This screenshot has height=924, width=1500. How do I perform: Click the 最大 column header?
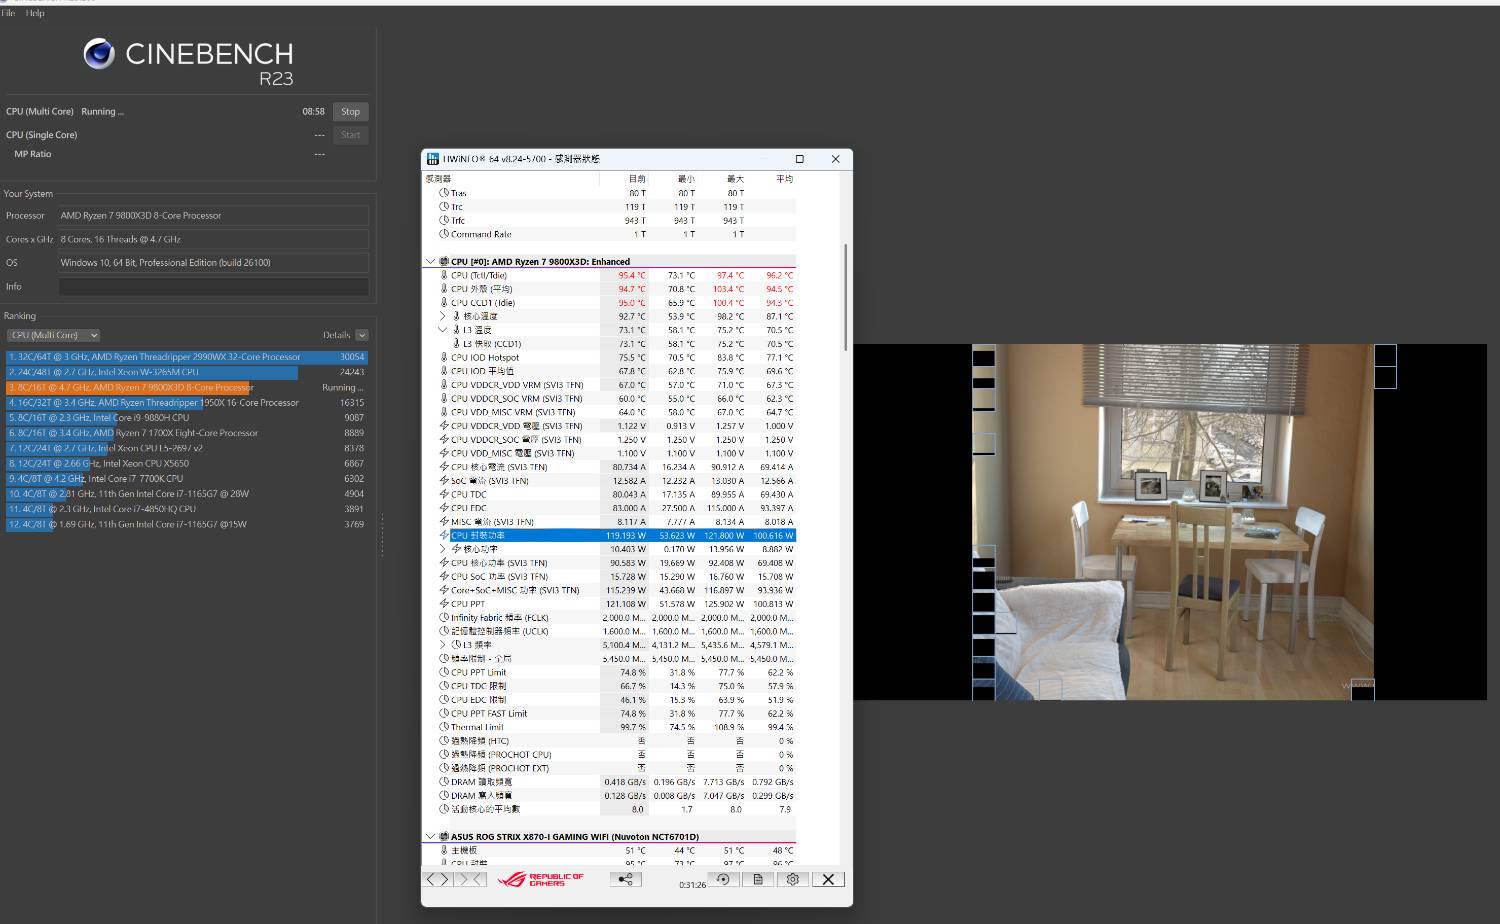click(735, 179)
